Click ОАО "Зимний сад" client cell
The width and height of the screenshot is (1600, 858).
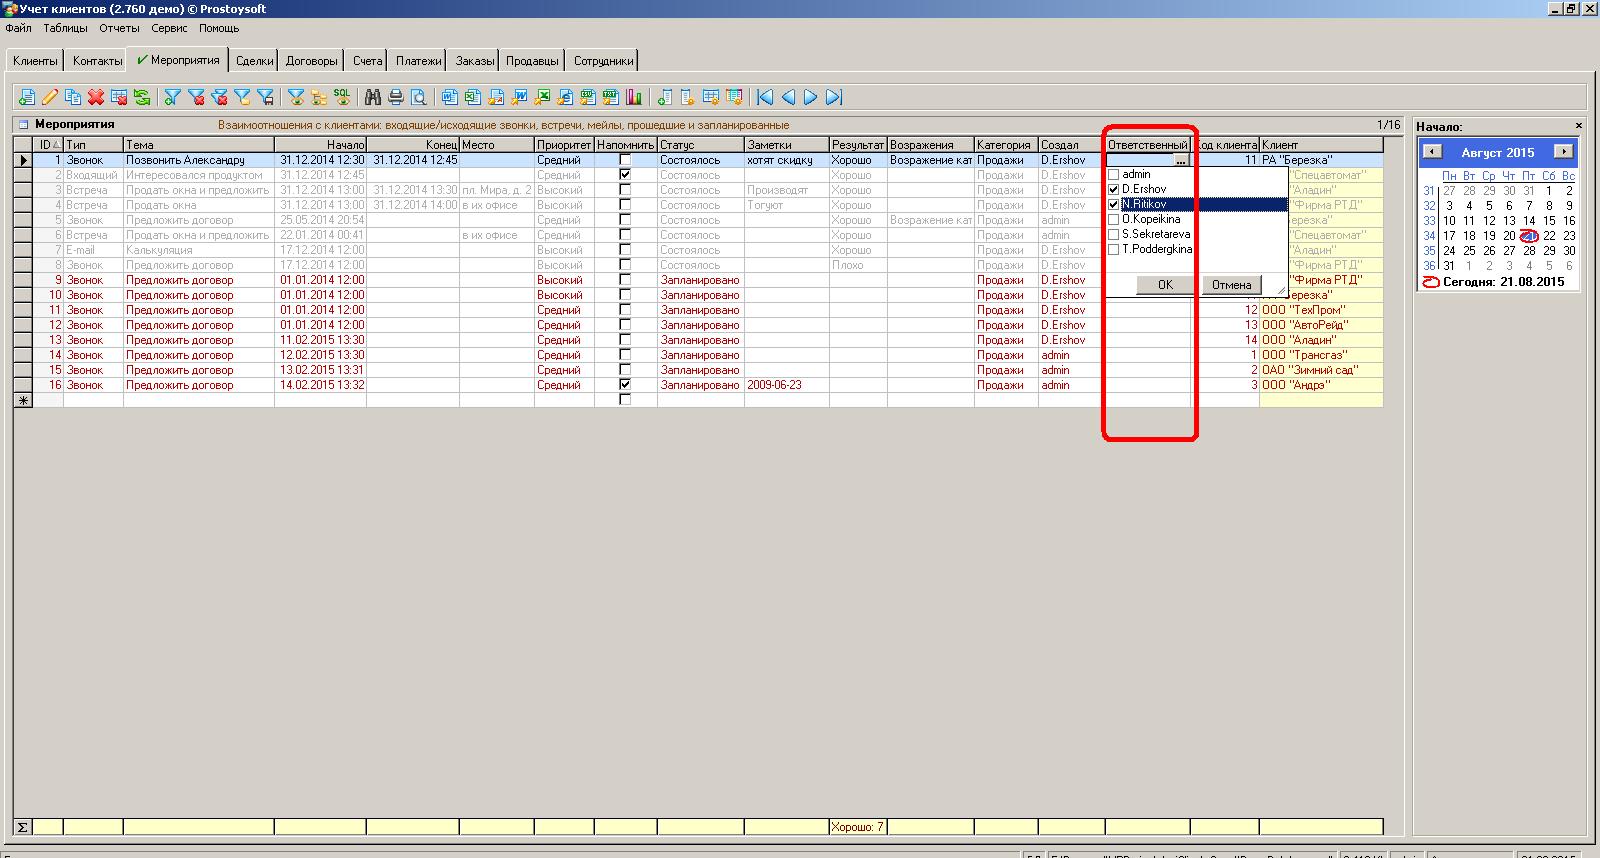tap(1321, 370)
